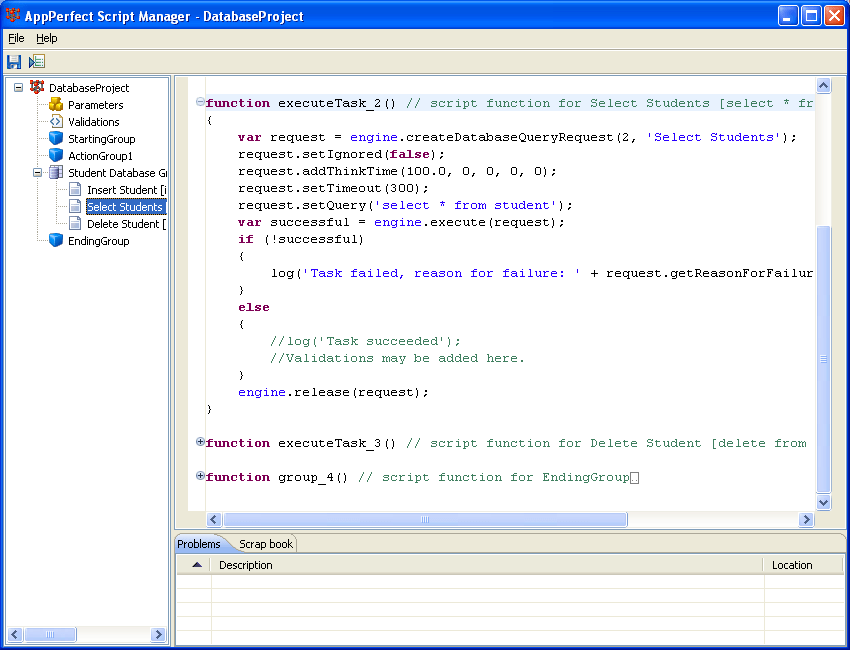This screenshot has width=850, height=650.
Task: Open the File menu
Action: [x=16, y=38]
